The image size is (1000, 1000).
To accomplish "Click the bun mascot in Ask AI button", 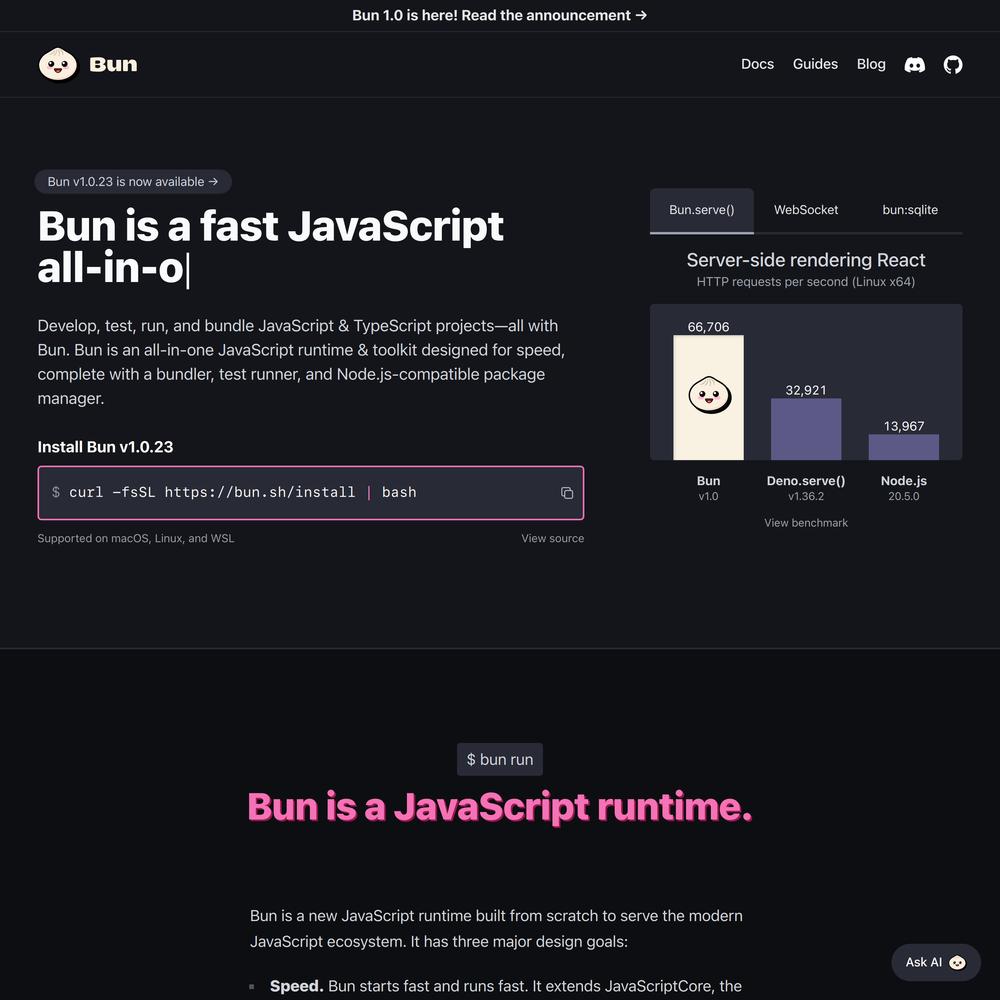I will click(x=957, y=962).
